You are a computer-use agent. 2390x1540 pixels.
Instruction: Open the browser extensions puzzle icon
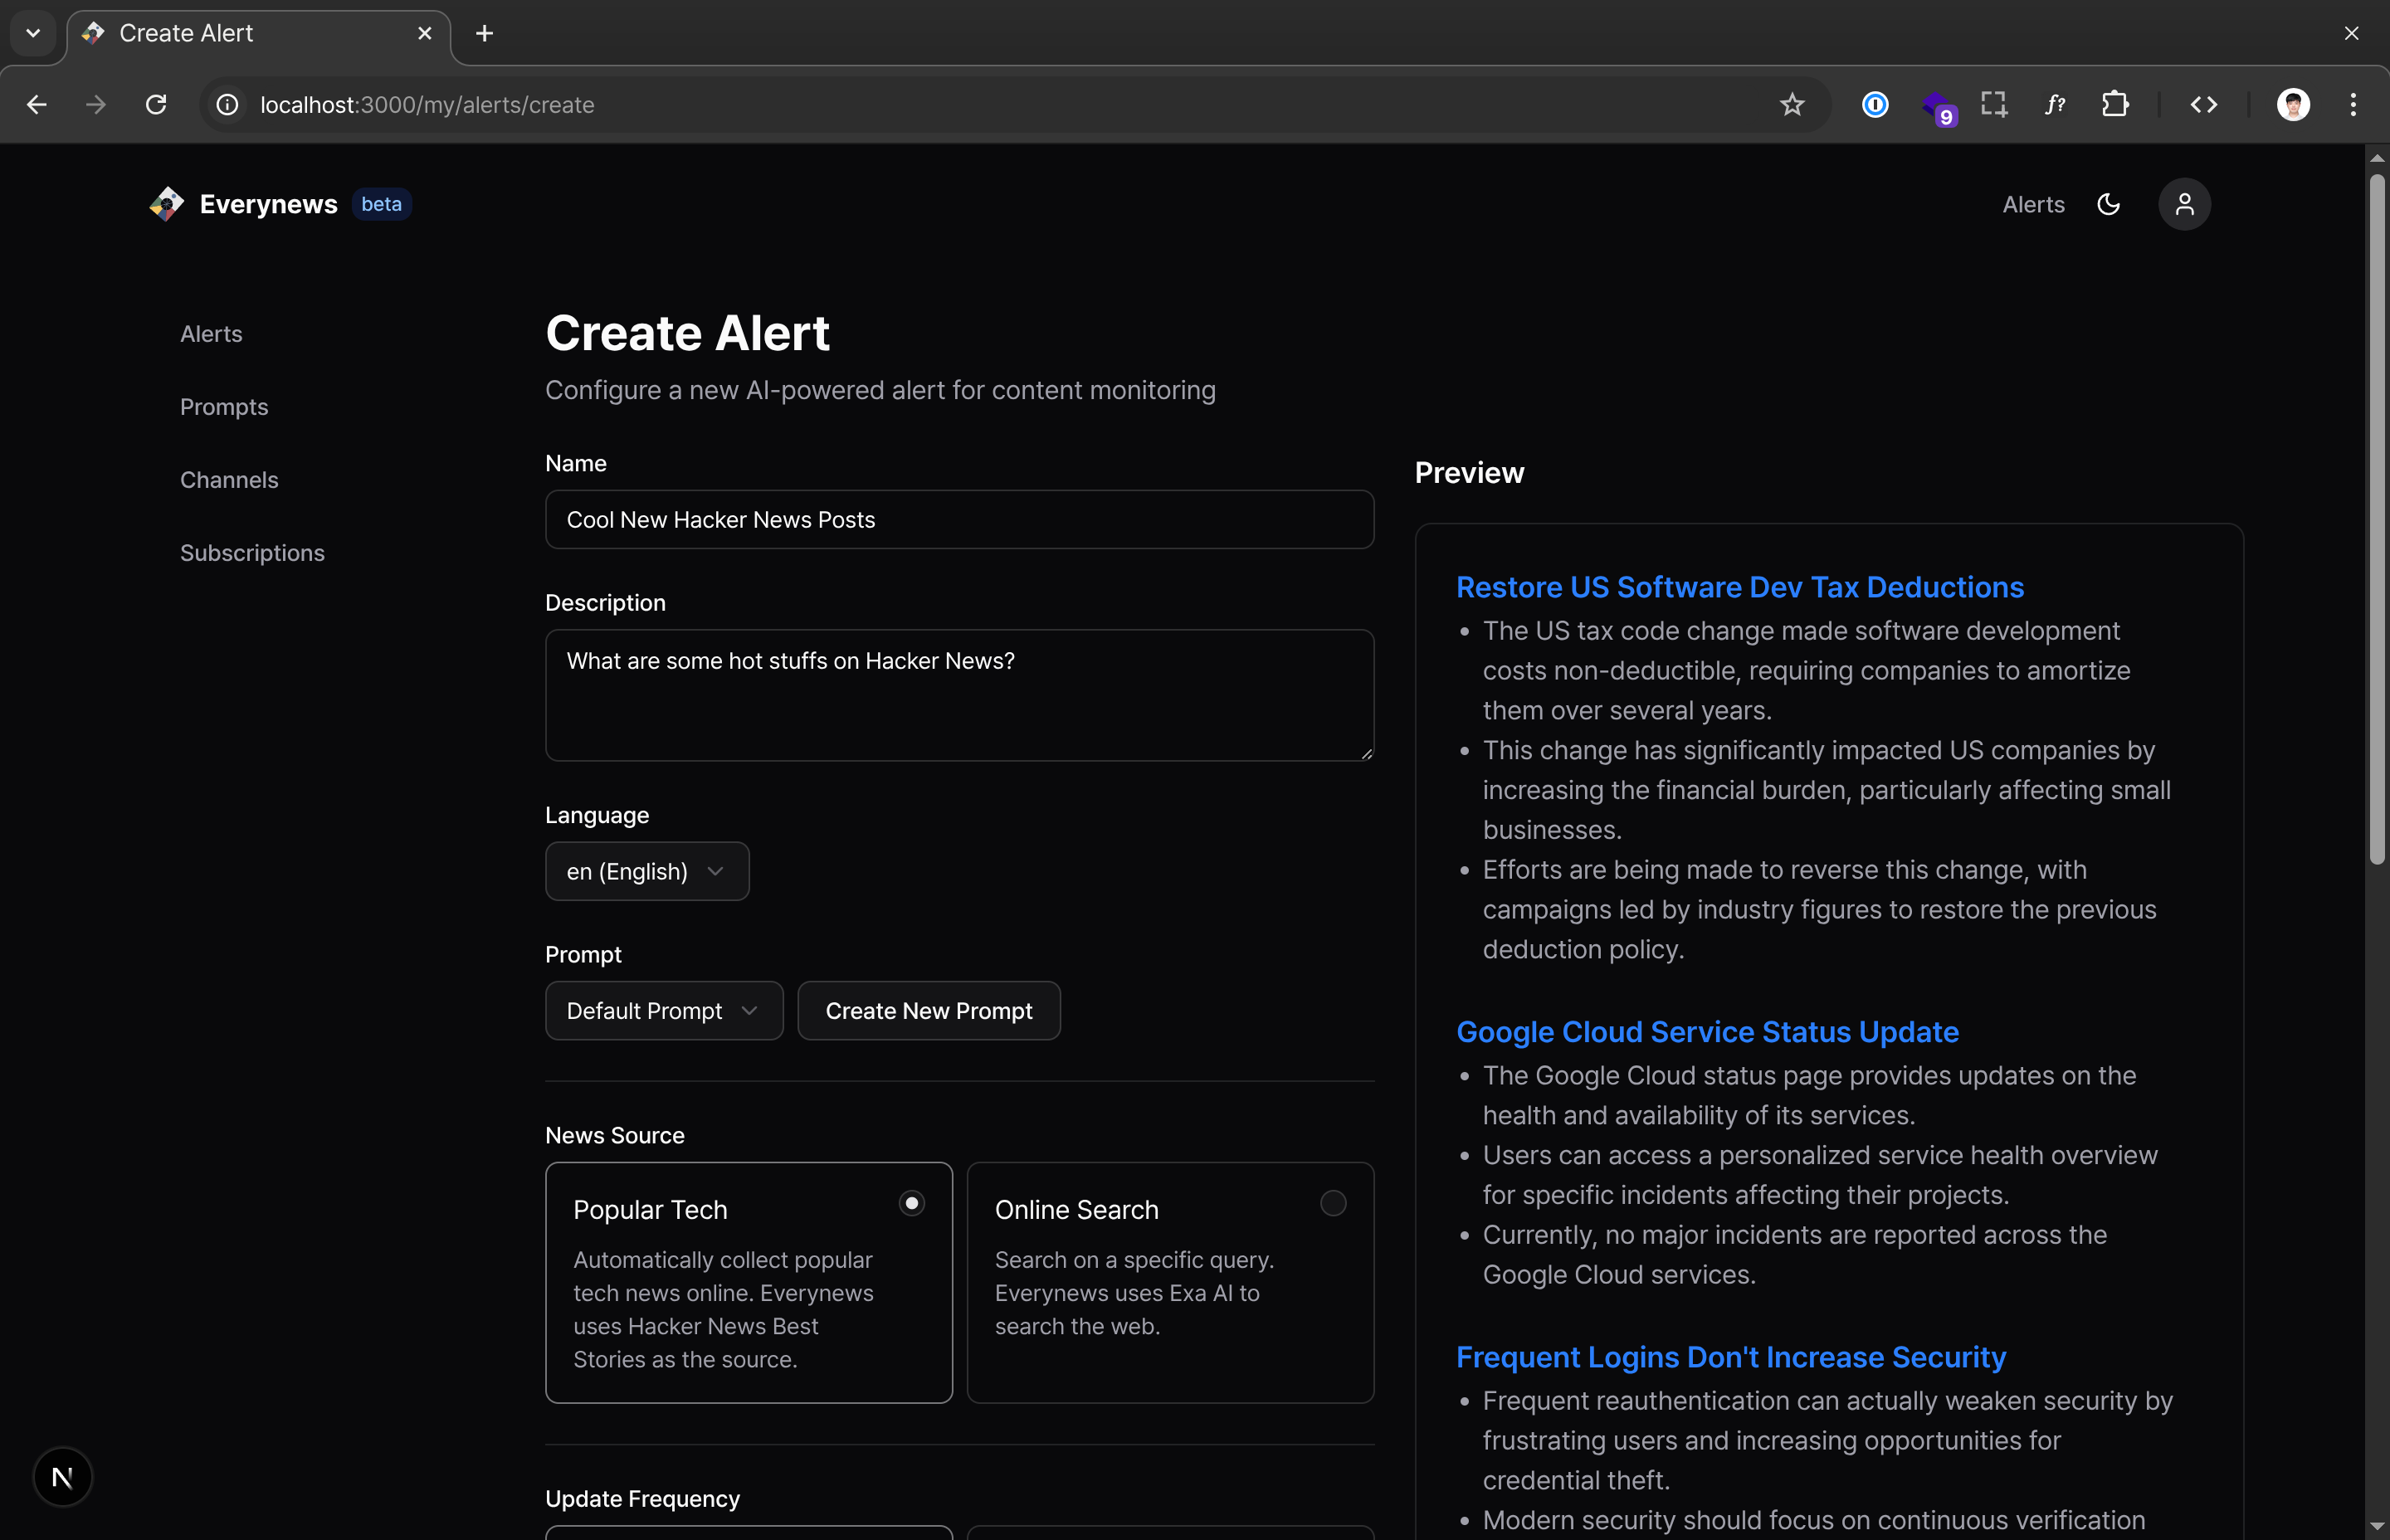click(2115, 104)
